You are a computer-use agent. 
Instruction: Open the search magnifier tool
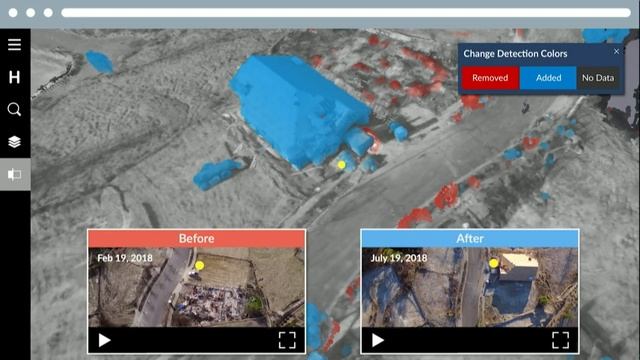pyautogui.click(x=14, y=109)
